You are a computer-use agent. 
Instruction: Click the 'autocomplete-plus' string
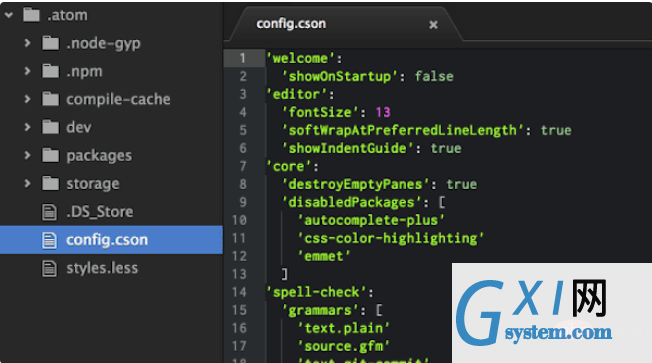[x=371, y=220]
